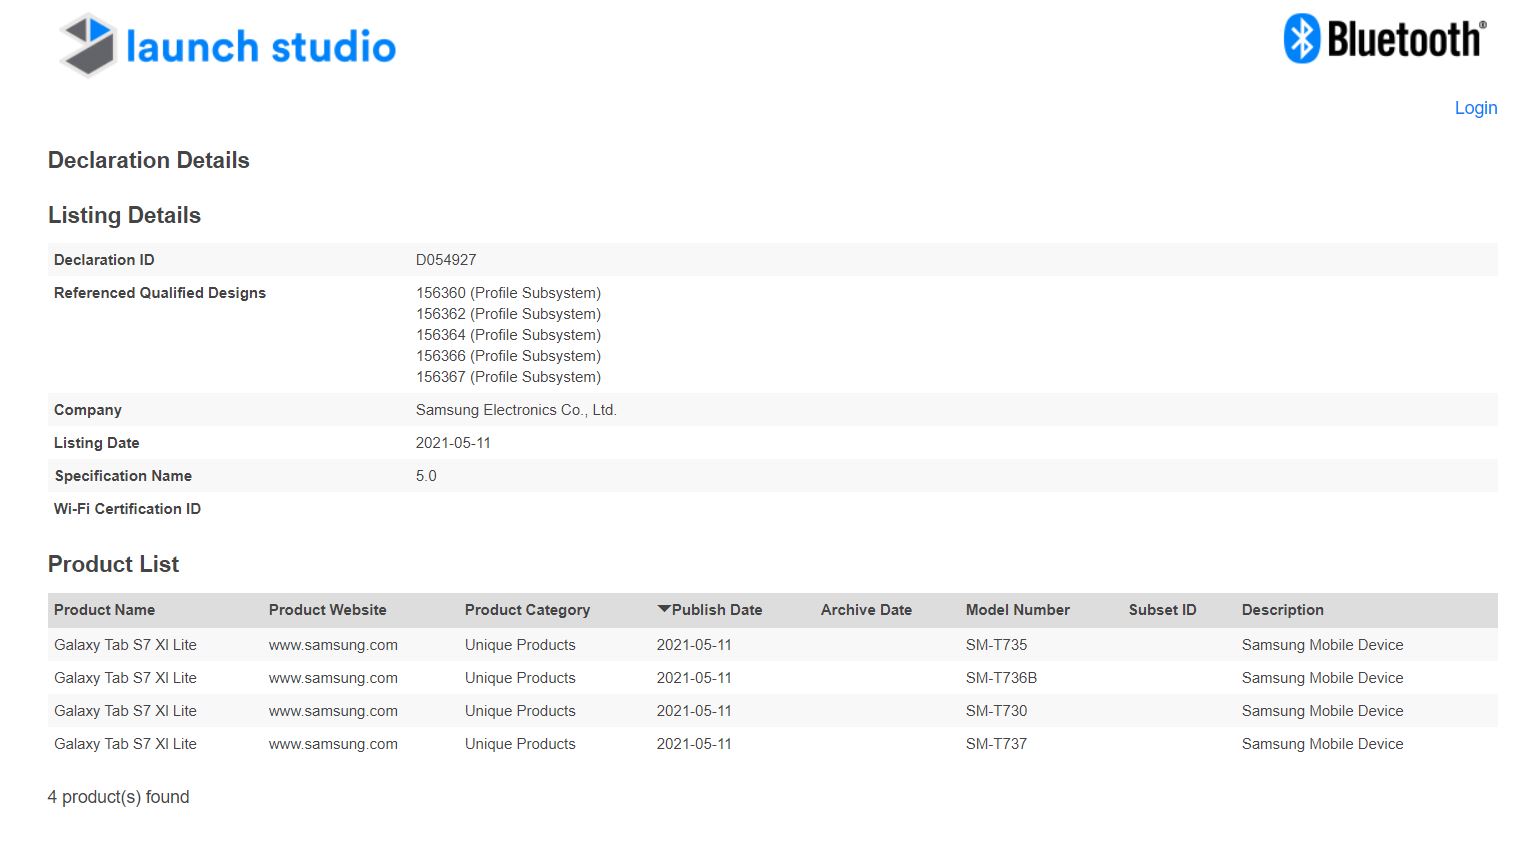Image resolution: width=1523 pixels, height=846 pixels.
Task: Select company Samsung Electronics Co., Ltd.
Action: click(x=516, y=410)
